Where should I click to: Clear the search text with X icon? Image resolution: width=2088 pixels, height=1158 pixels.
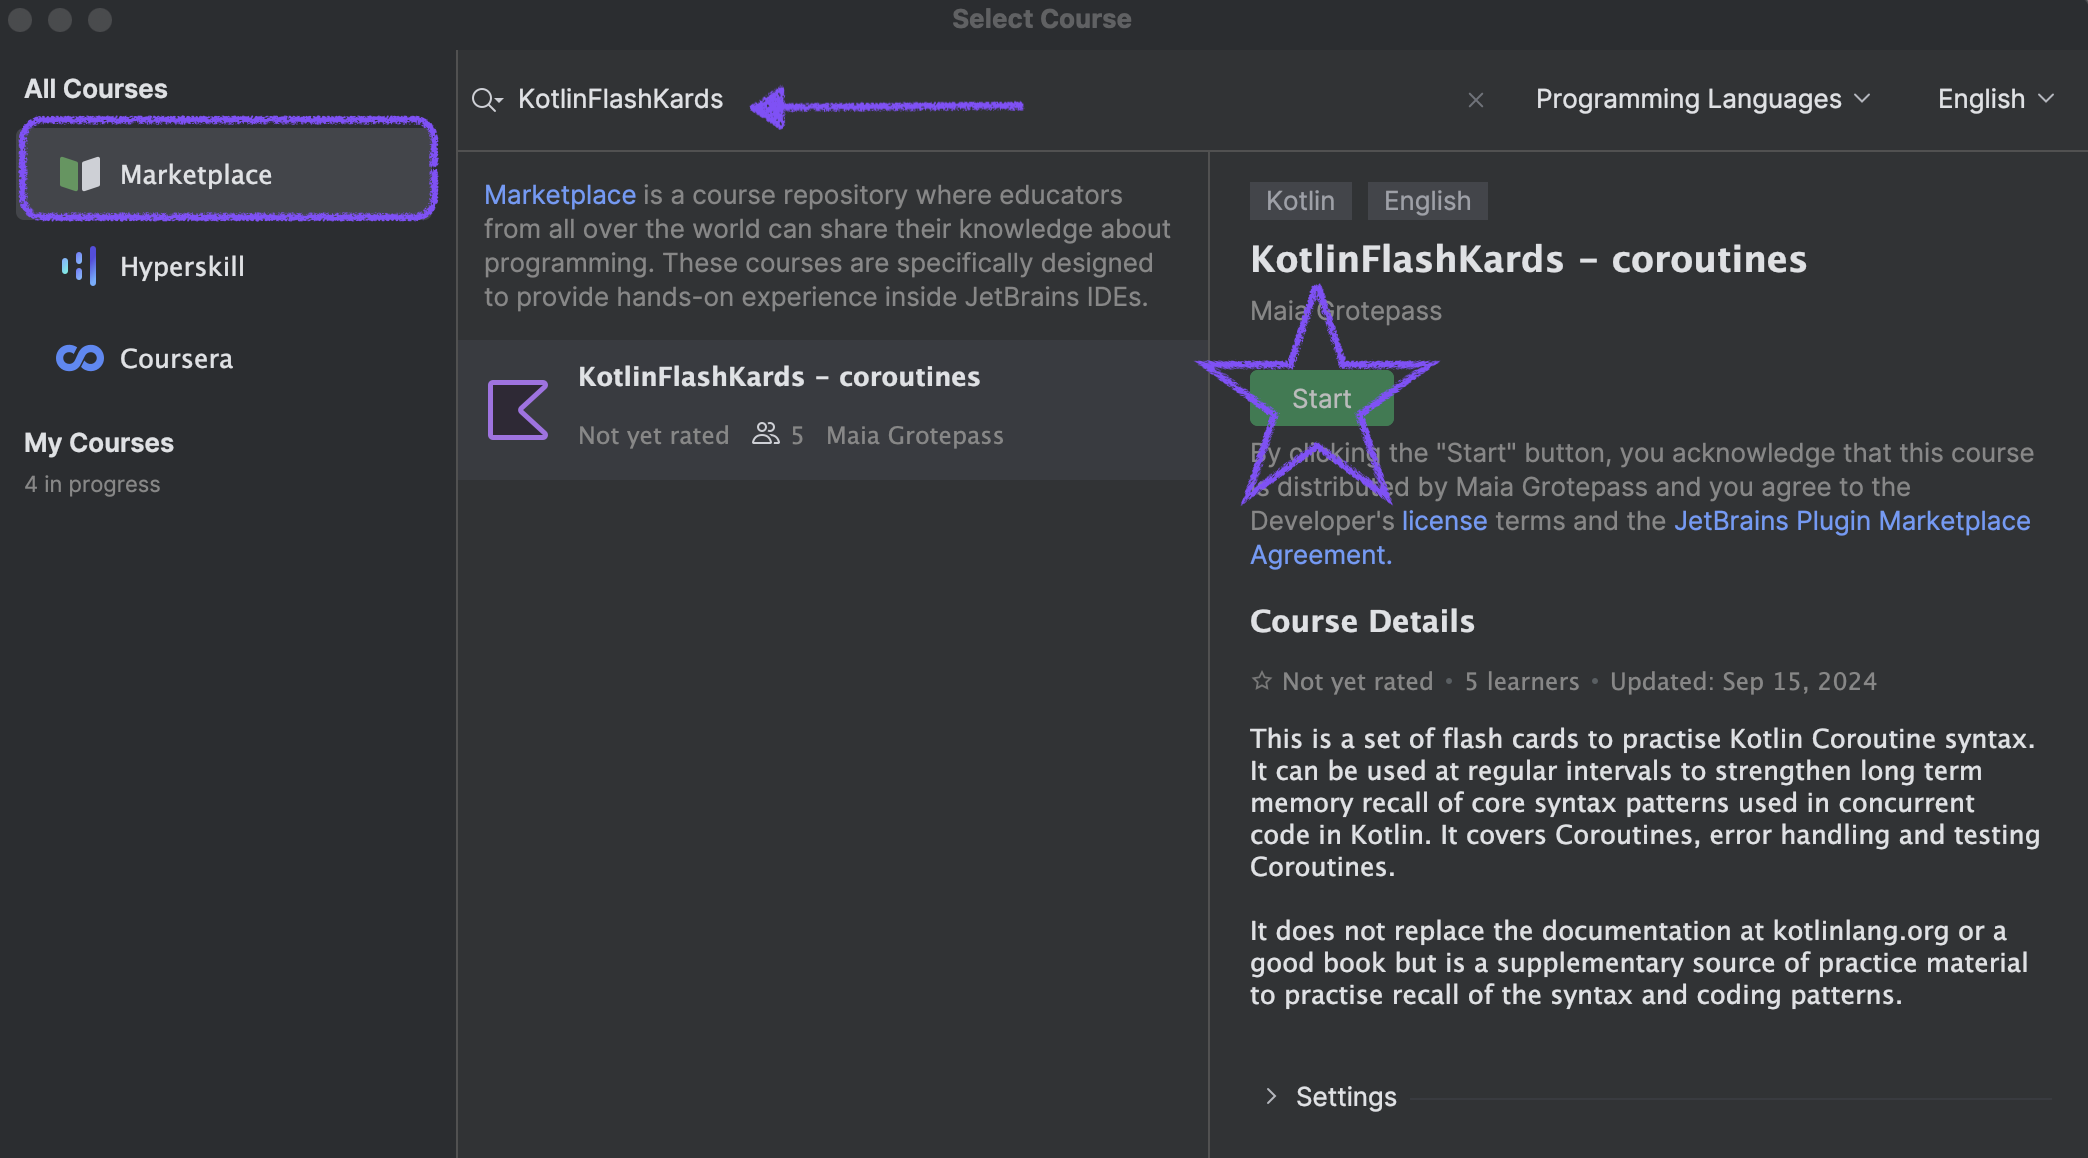click(1476, 100)
